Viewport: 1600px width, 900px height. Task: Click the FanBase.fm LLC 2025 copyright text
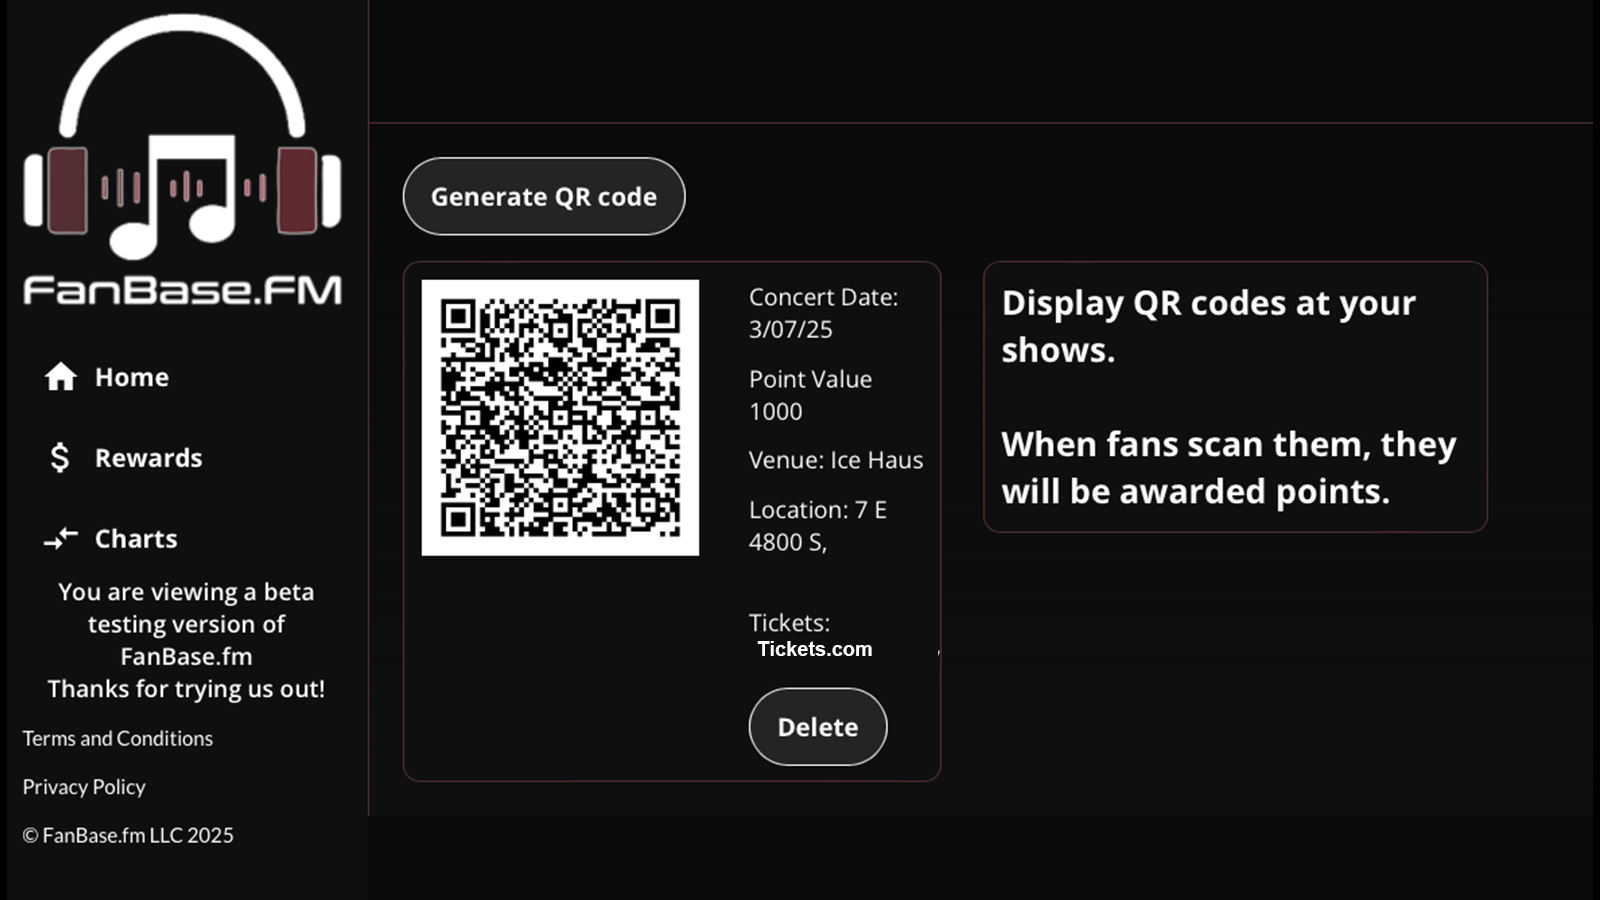pos(128,835)
